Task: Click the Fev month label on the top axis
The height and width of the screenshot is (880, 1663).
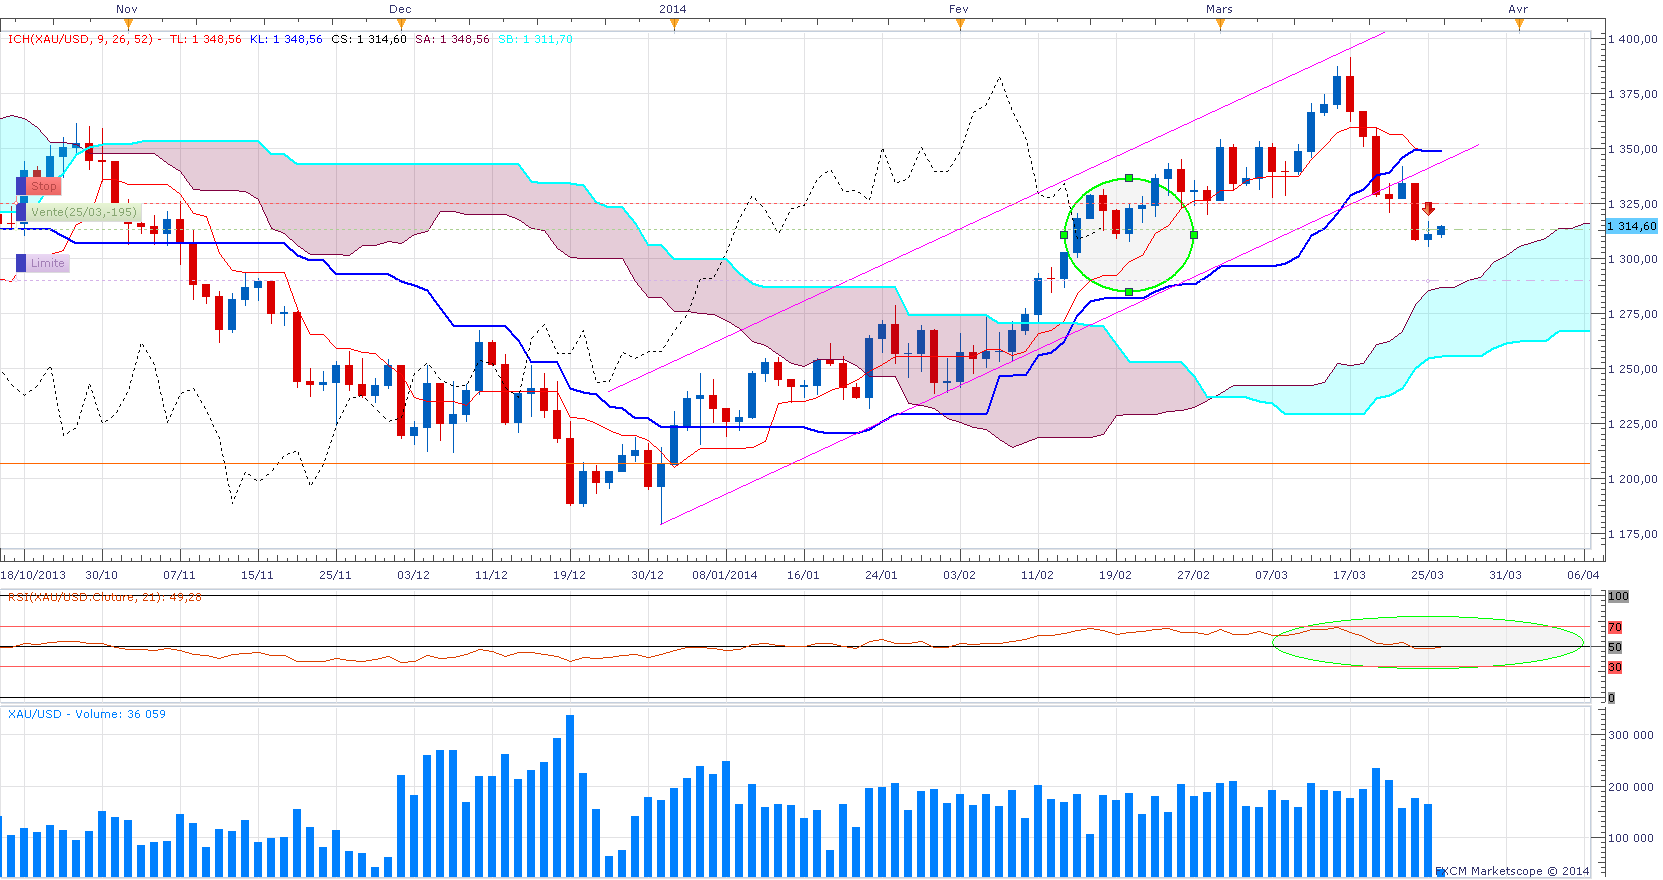Action: pyautogui.click(x=959, y=9)
